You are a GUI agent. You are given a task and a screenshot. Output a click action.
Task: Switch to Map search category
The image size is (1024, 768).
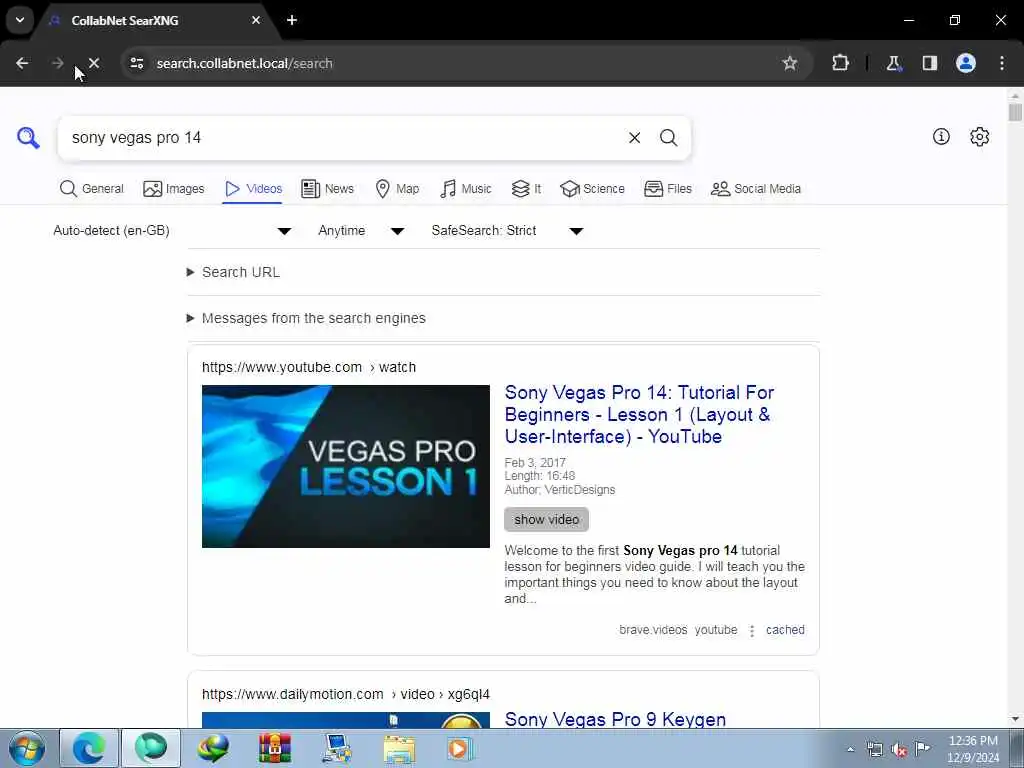tap(397, 189)
